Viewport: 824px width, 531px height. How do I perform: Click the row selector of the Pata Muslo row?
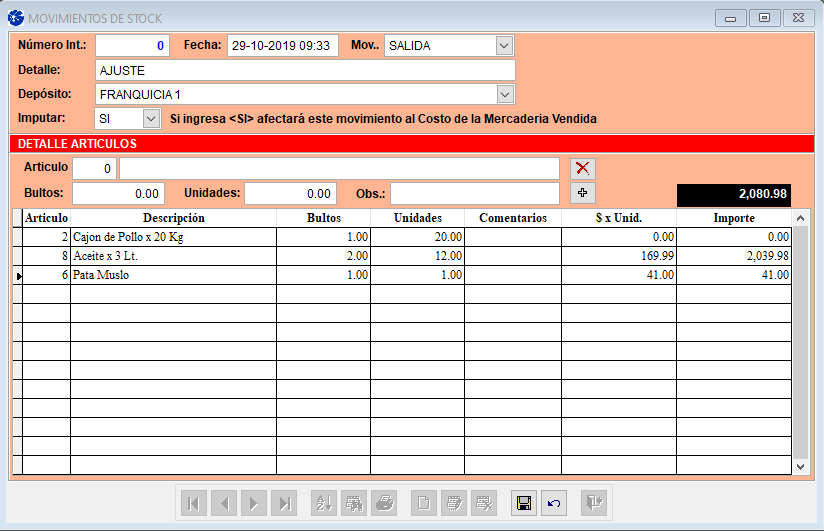pos(17,275)
